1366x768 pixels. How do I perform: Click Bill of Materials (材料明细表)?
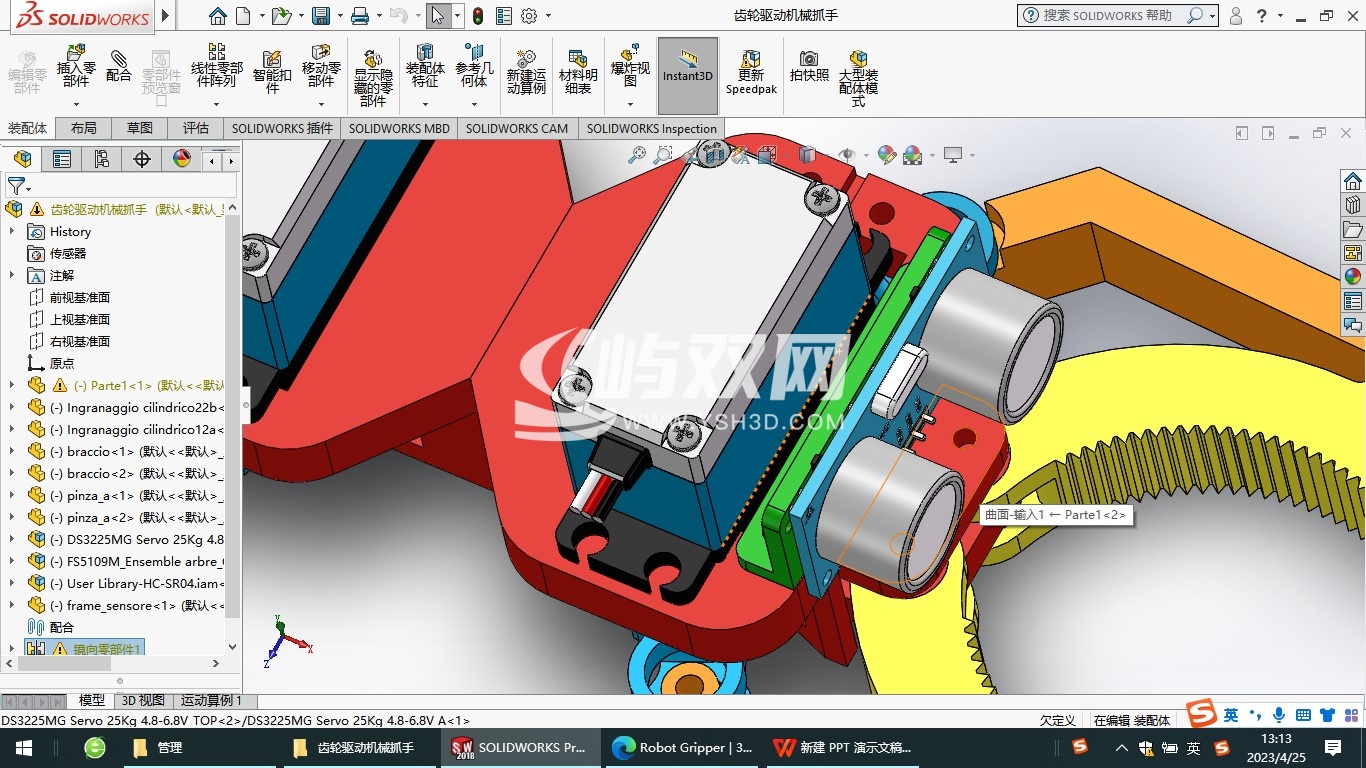tap(577, 72)
